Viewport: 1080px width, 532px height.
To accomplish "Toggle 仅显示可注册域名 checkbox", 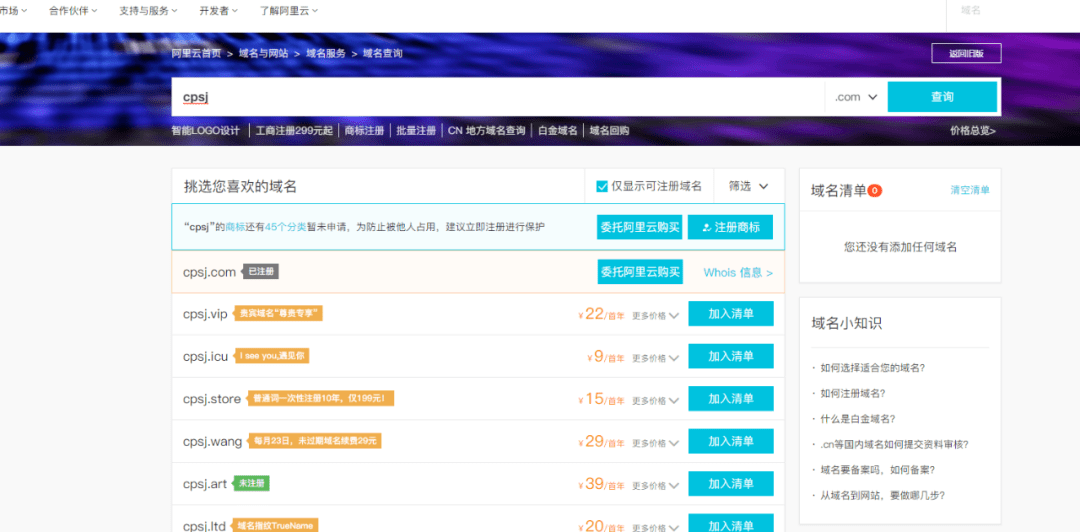I will click(602, 186).
